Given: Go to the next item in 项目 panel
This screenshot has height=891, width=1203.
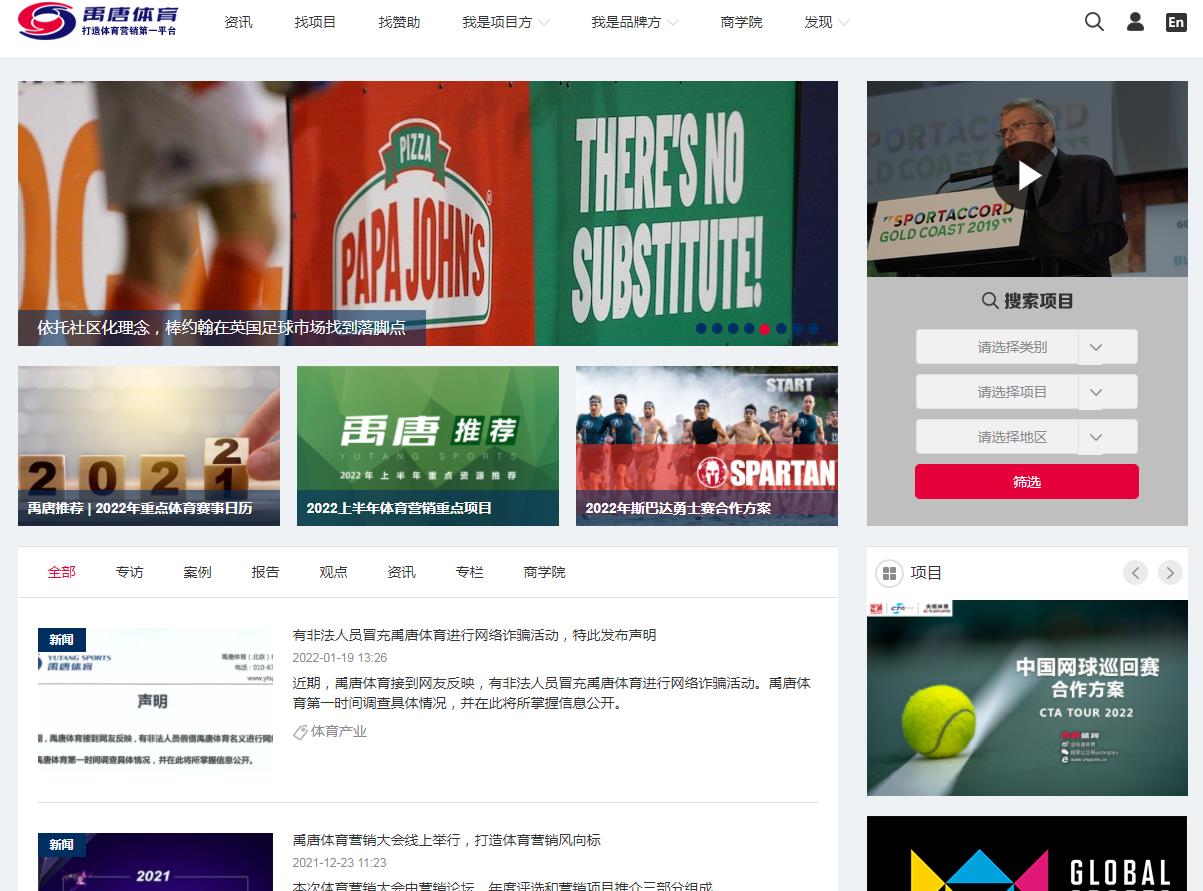Looking at the screenshot, I should coord(1170,572).
